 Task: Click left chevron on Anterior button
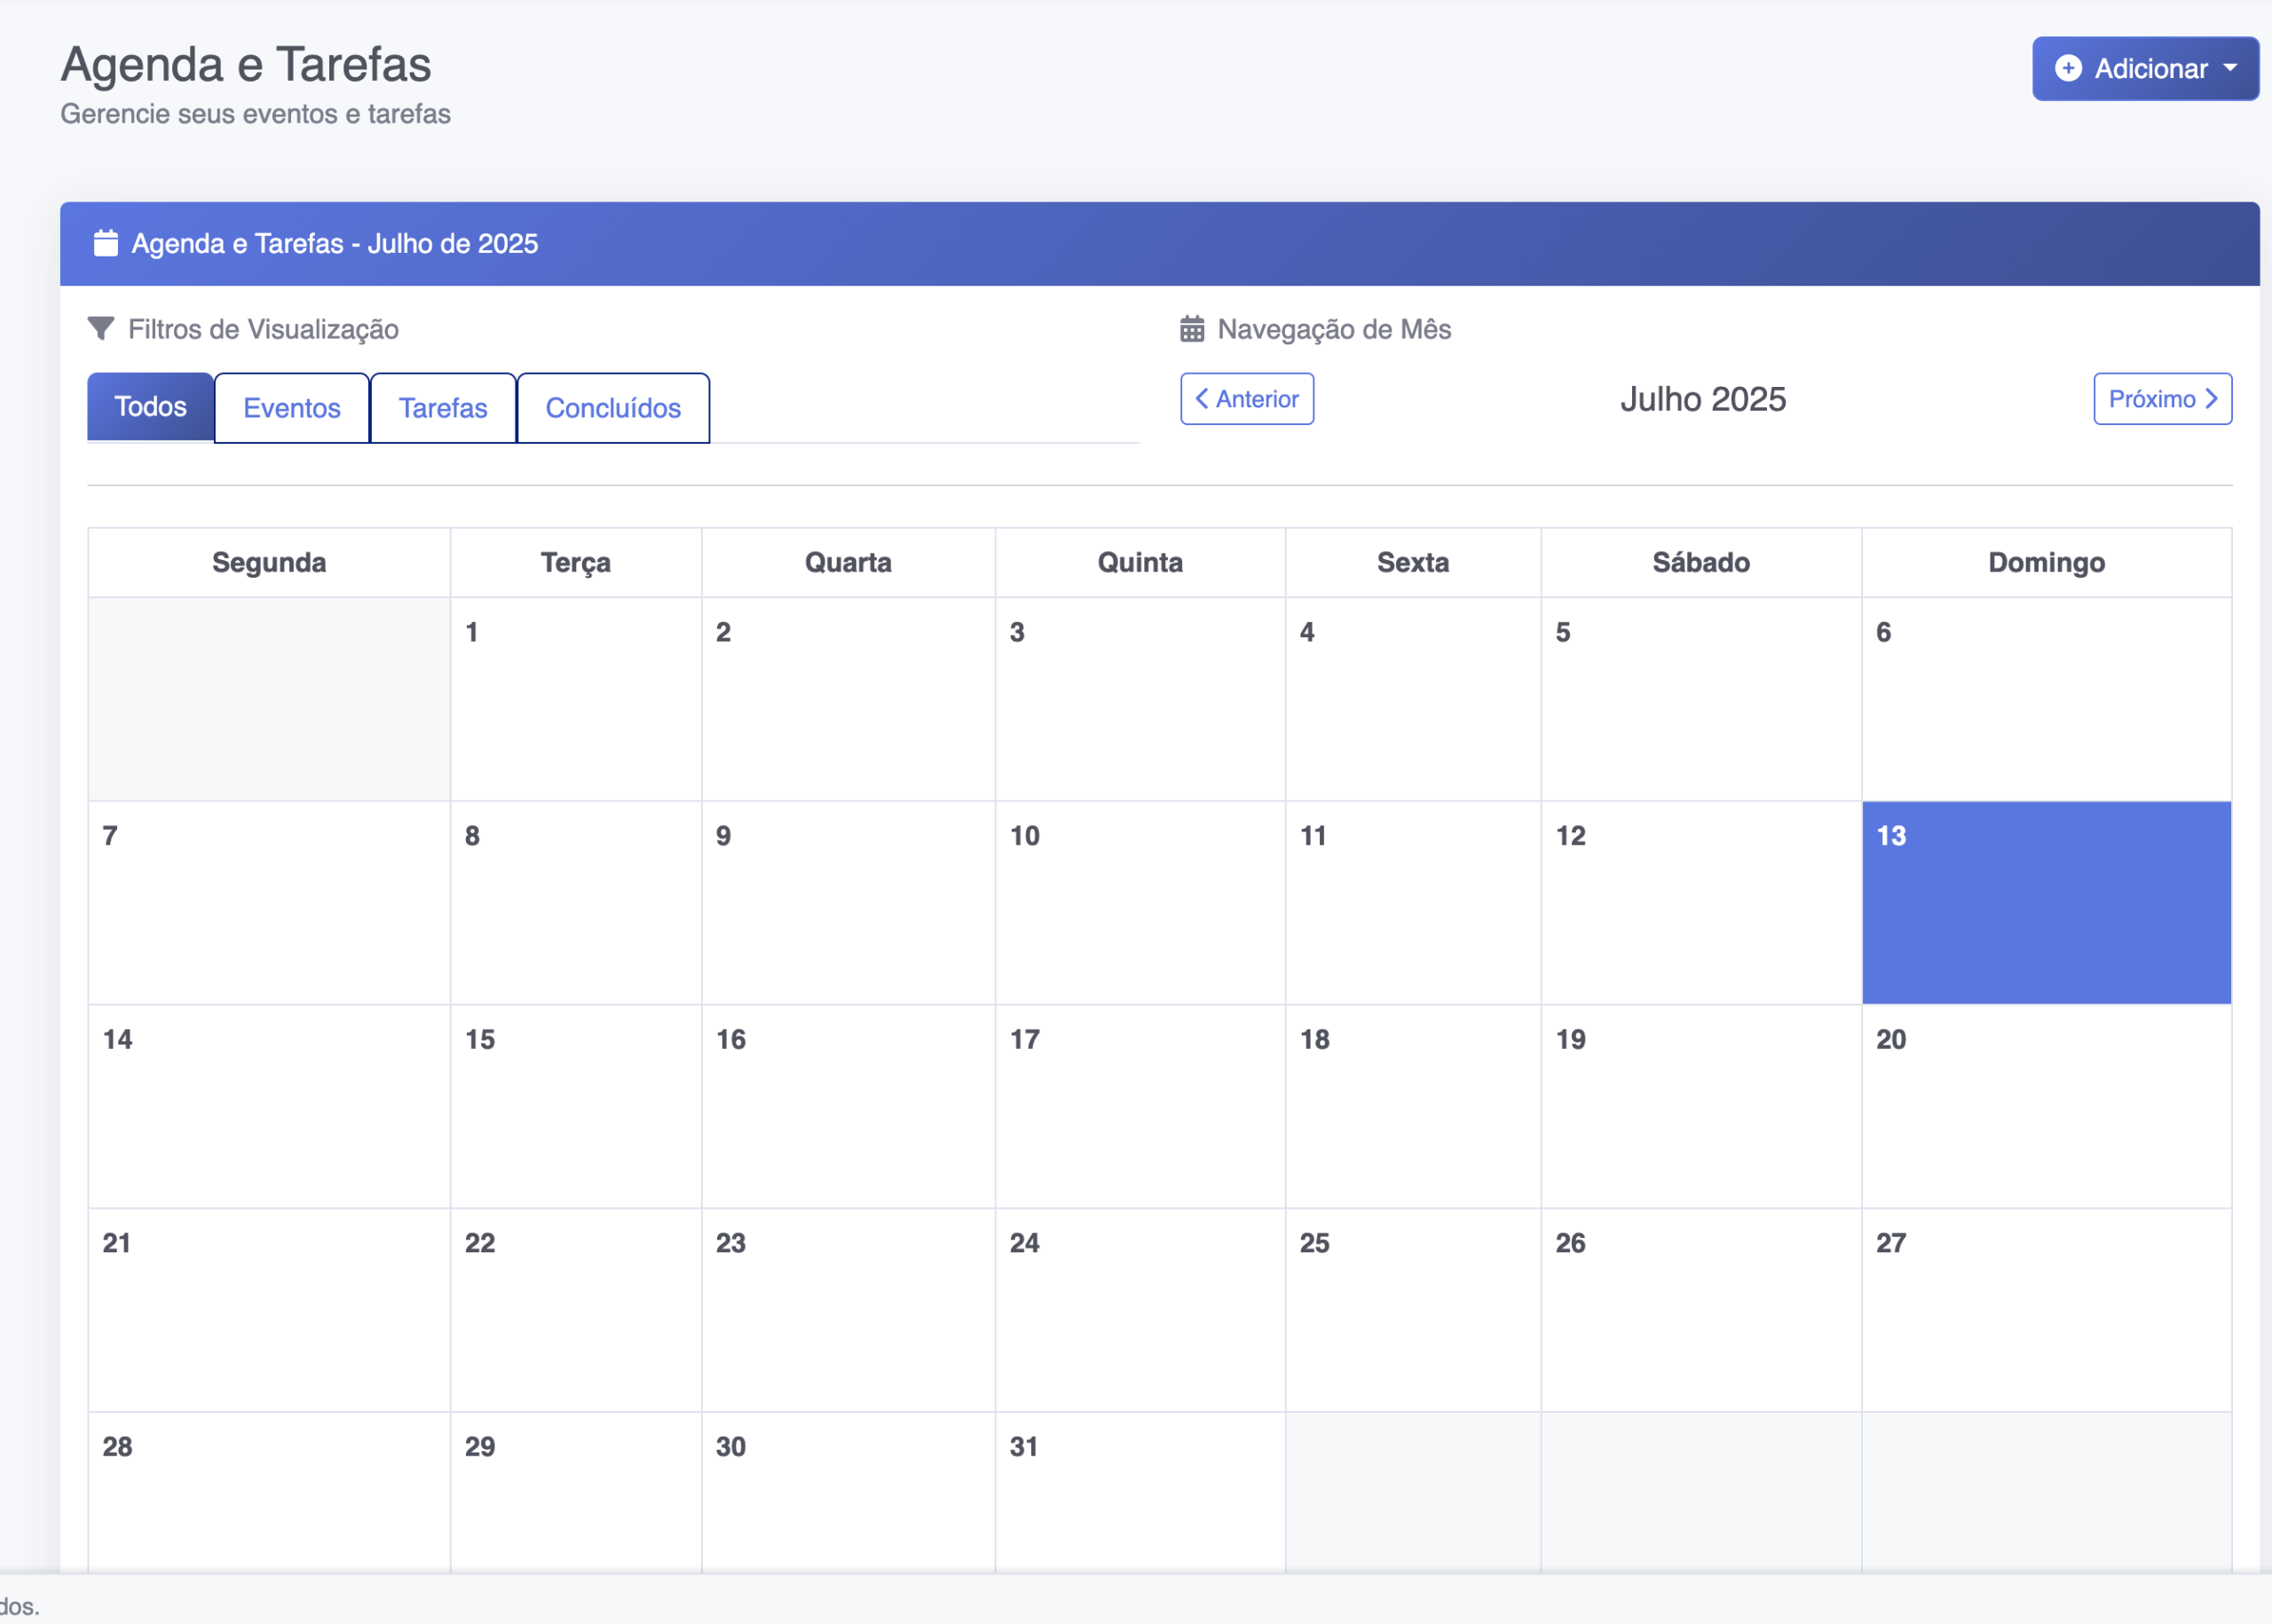pyautogui.click(x=1202, y=398)
